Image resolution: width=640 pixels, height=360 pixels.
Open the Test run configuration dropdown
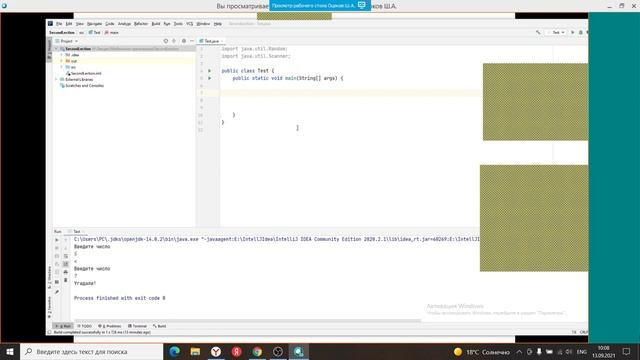click(557, 32)
